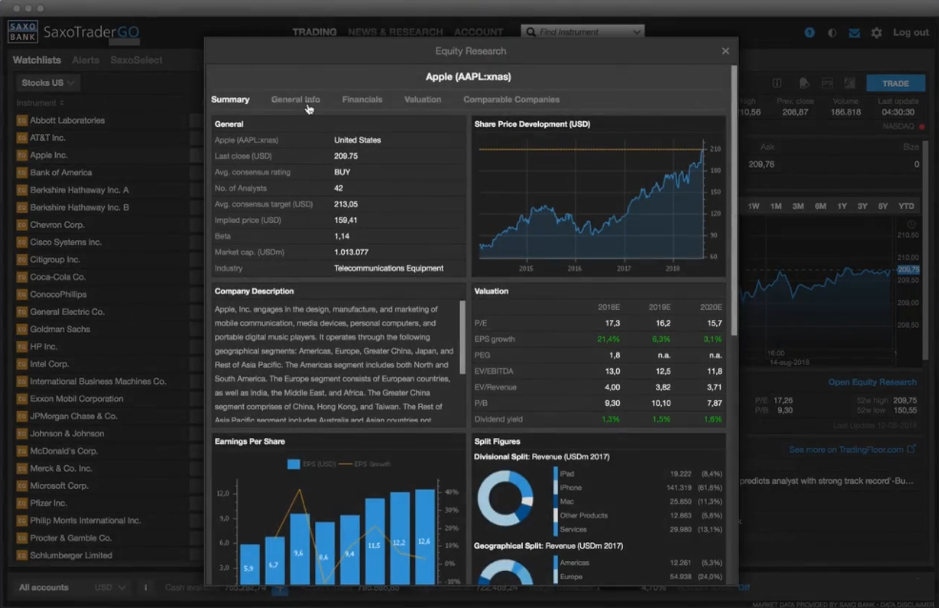
Task: Click the icon beside Coca-Cola Co.
Action: (x=22, y=277)
